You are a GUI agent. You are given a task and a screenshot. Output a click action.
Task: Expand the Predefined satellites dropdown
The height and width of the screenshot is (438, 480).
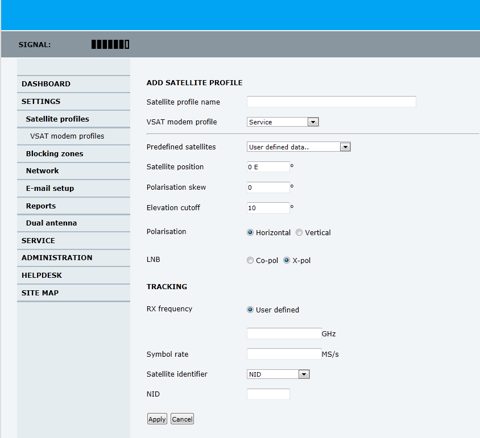coord(299,147)
